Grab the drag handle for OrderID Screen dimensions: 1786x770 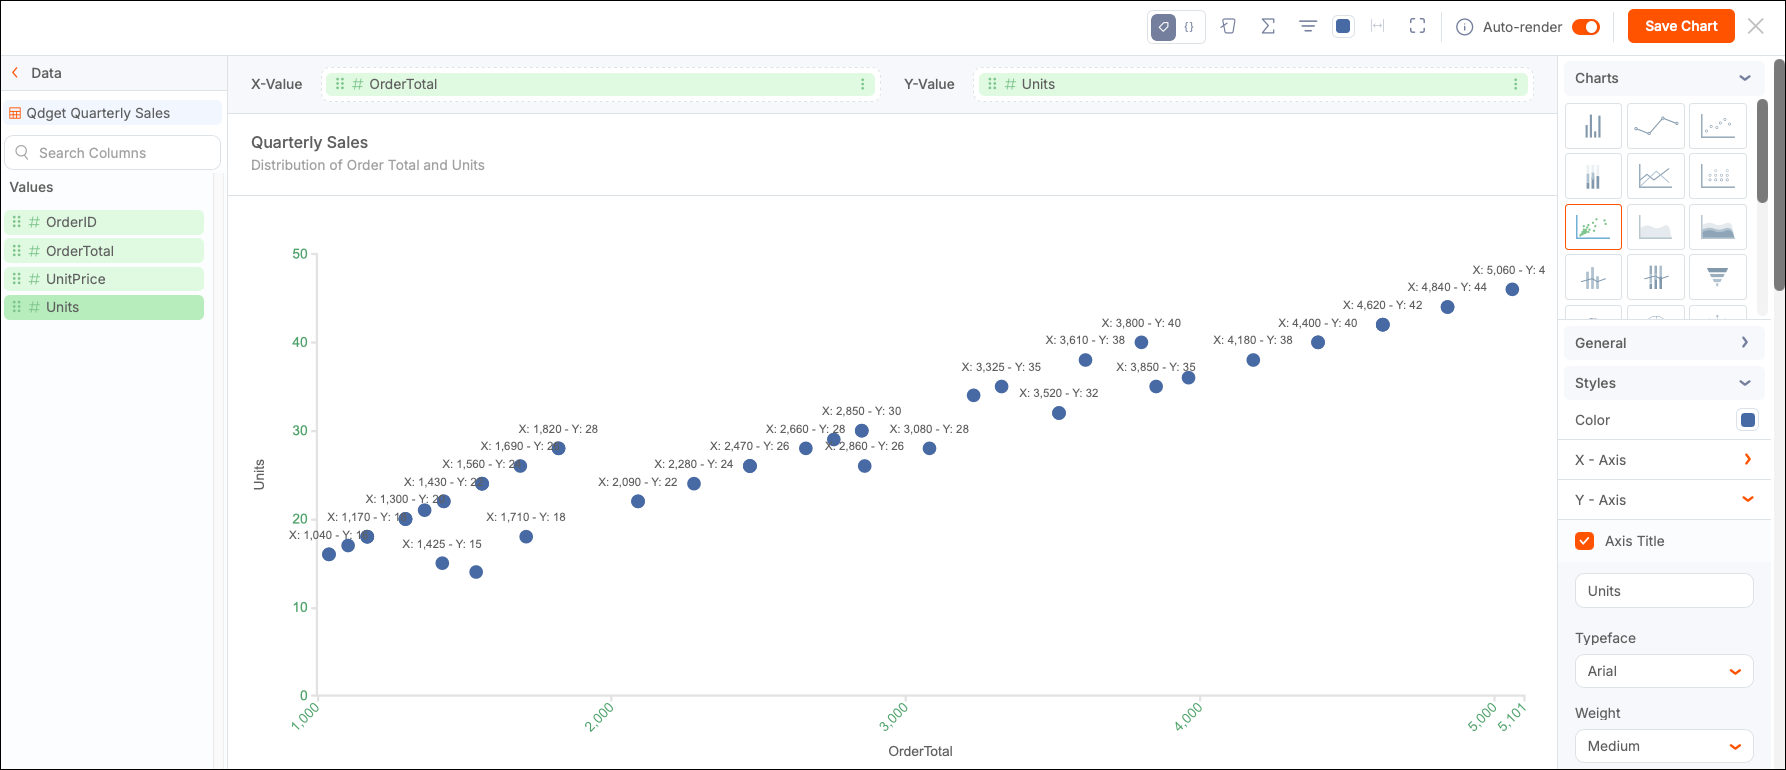tap(17, 222)
